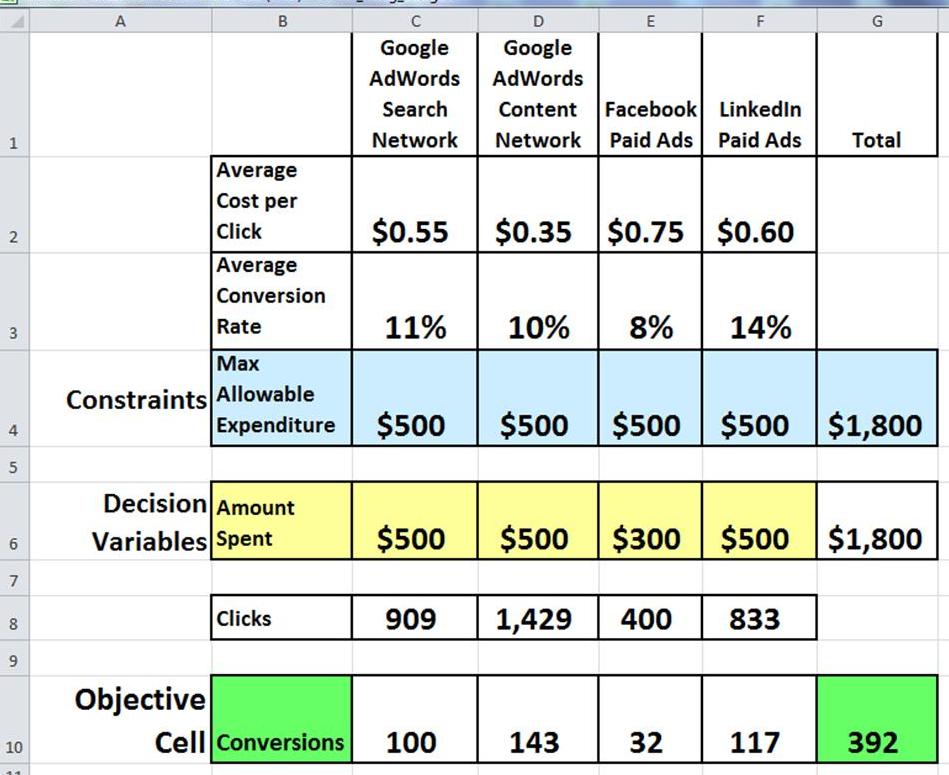Image resolution: width=949 pixels, height=775 pixels.
Task: Select the yellow Amount Spent label cell
Action: coord(280,522)
